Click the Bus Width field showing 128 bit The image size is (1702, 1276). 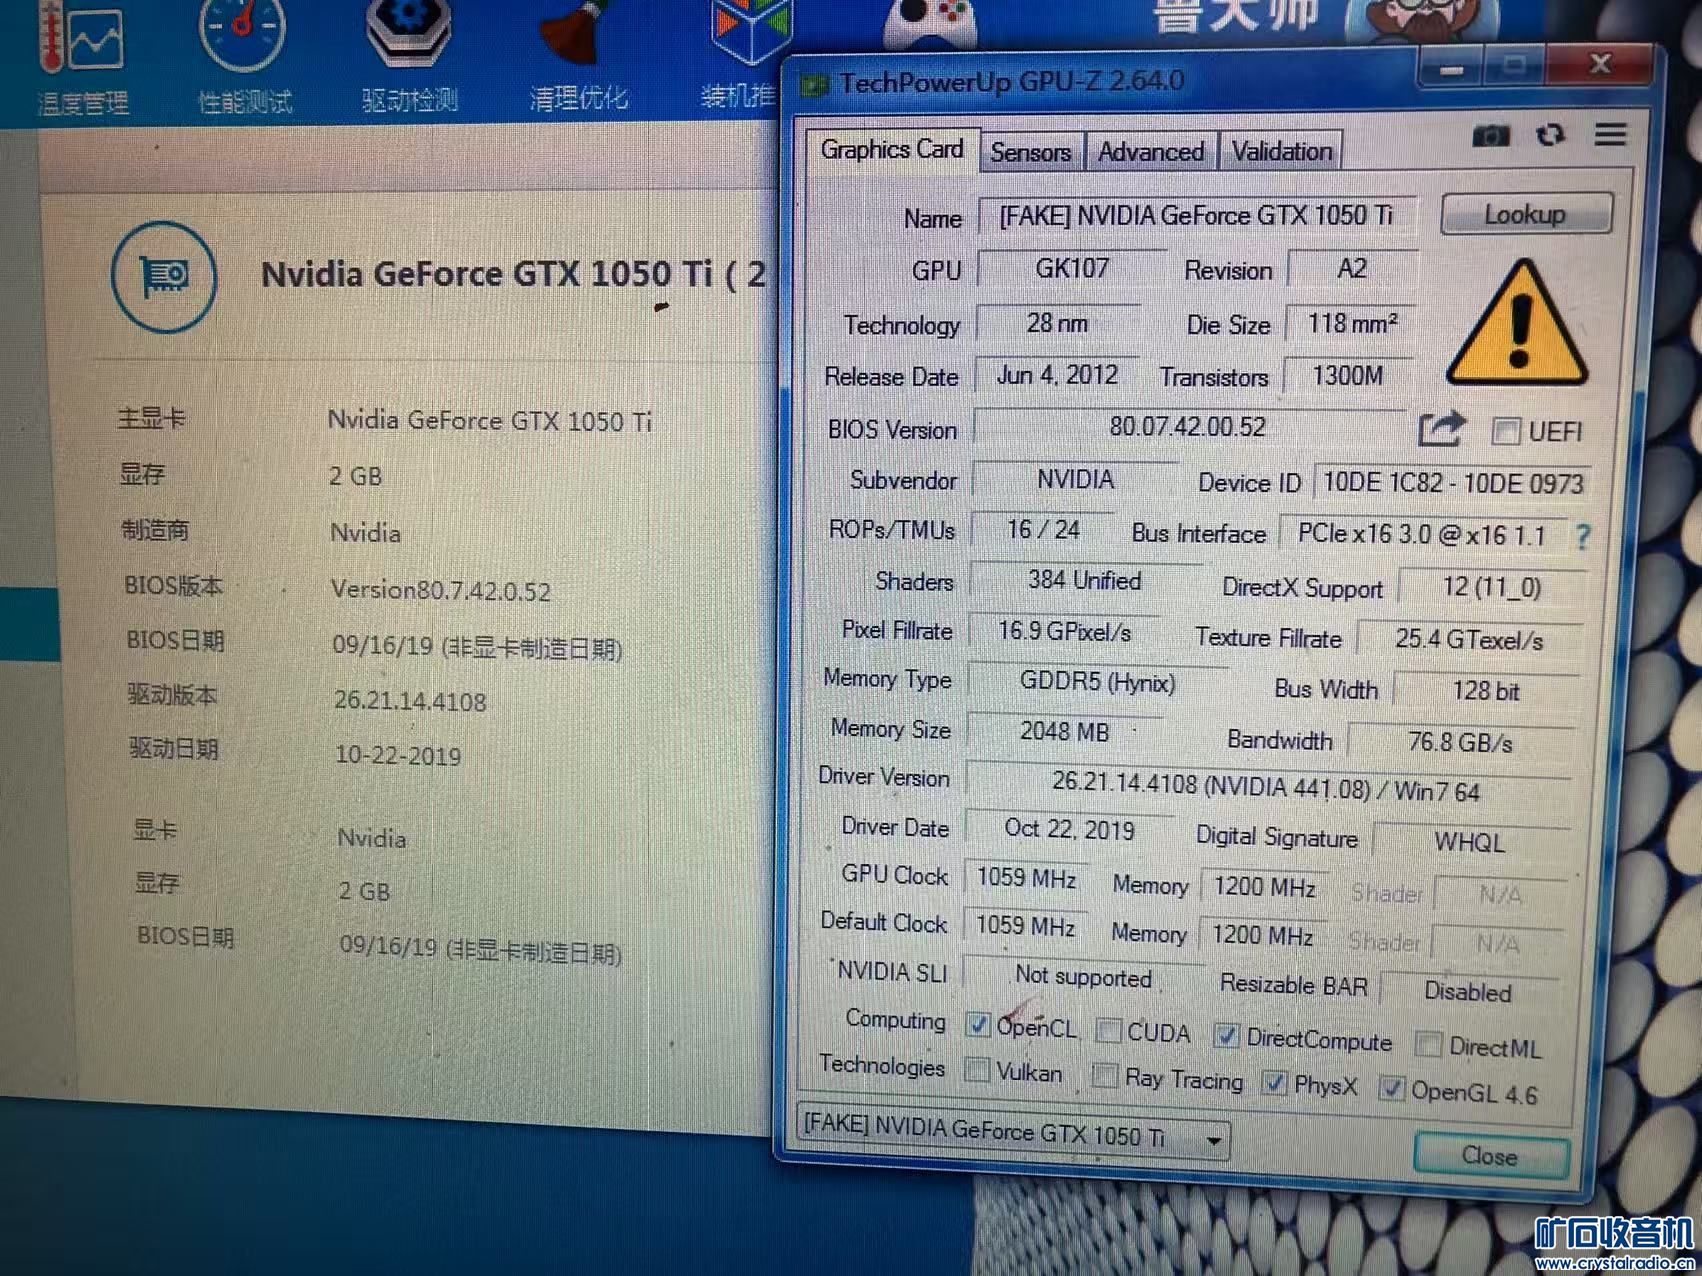(1485, 691)
